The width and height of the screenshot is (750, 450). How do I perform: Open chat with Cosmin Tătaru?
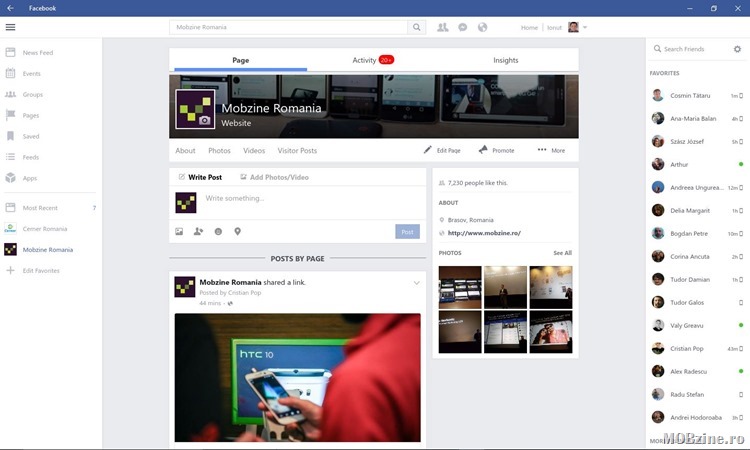click(697, 96)
